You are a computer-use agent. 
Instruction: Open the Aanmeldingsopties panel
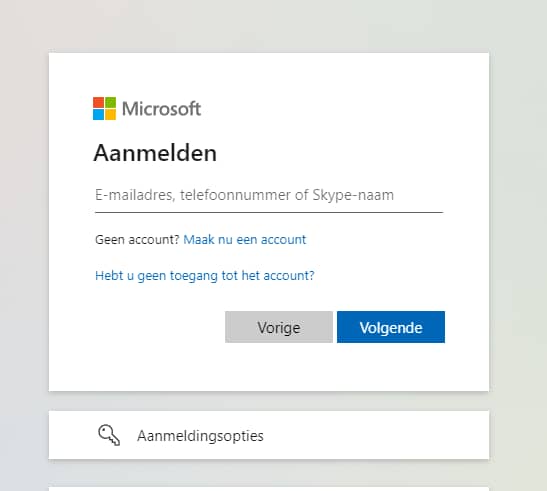pyautogui.click(x=269, y=435)
